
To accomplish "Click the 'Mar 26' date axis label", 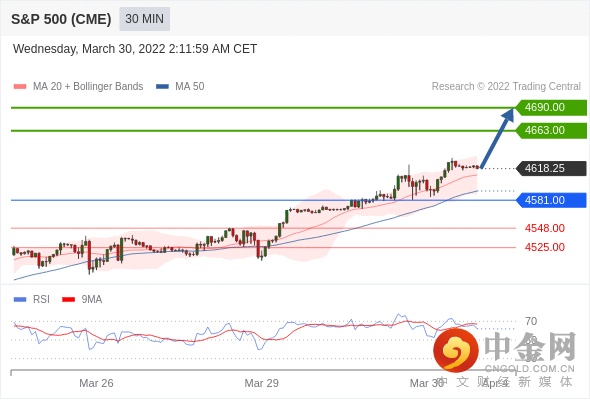I will pos(96,383).
